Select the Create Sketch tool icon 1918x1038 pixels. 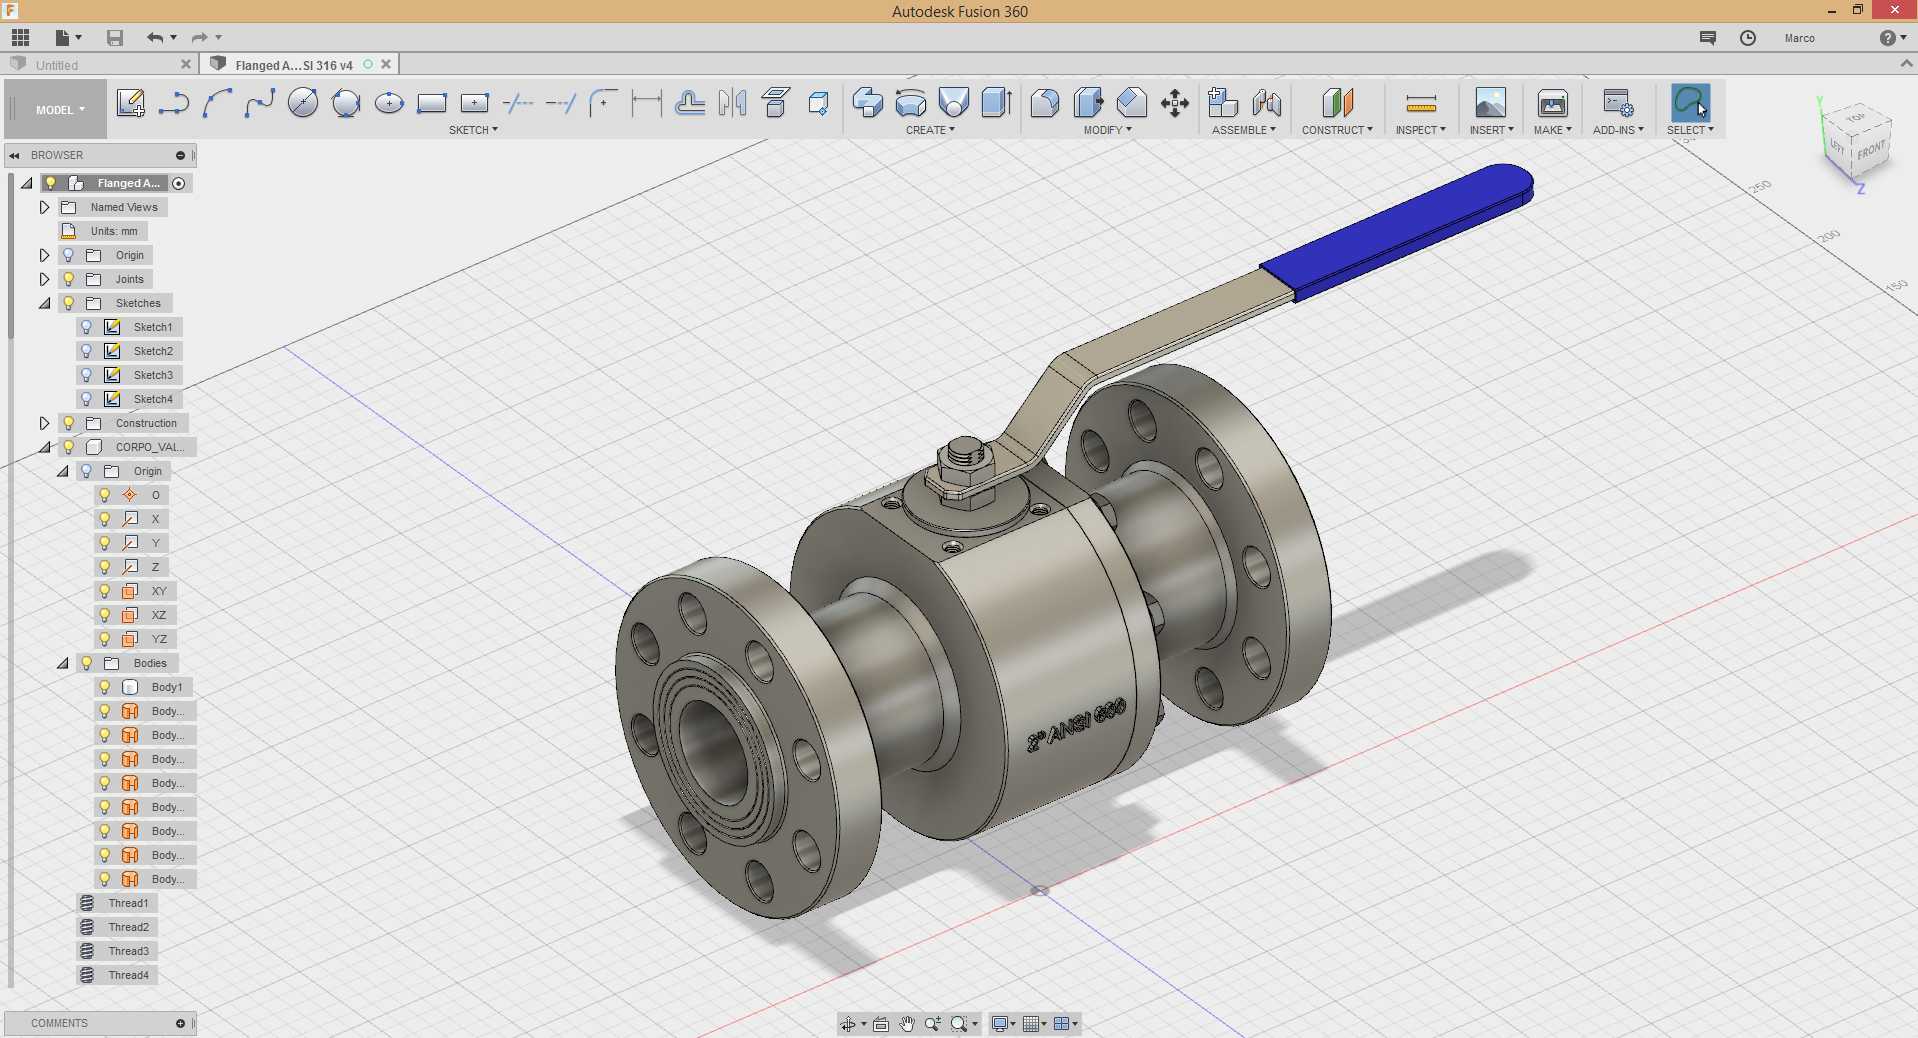(x=130, y=103)
